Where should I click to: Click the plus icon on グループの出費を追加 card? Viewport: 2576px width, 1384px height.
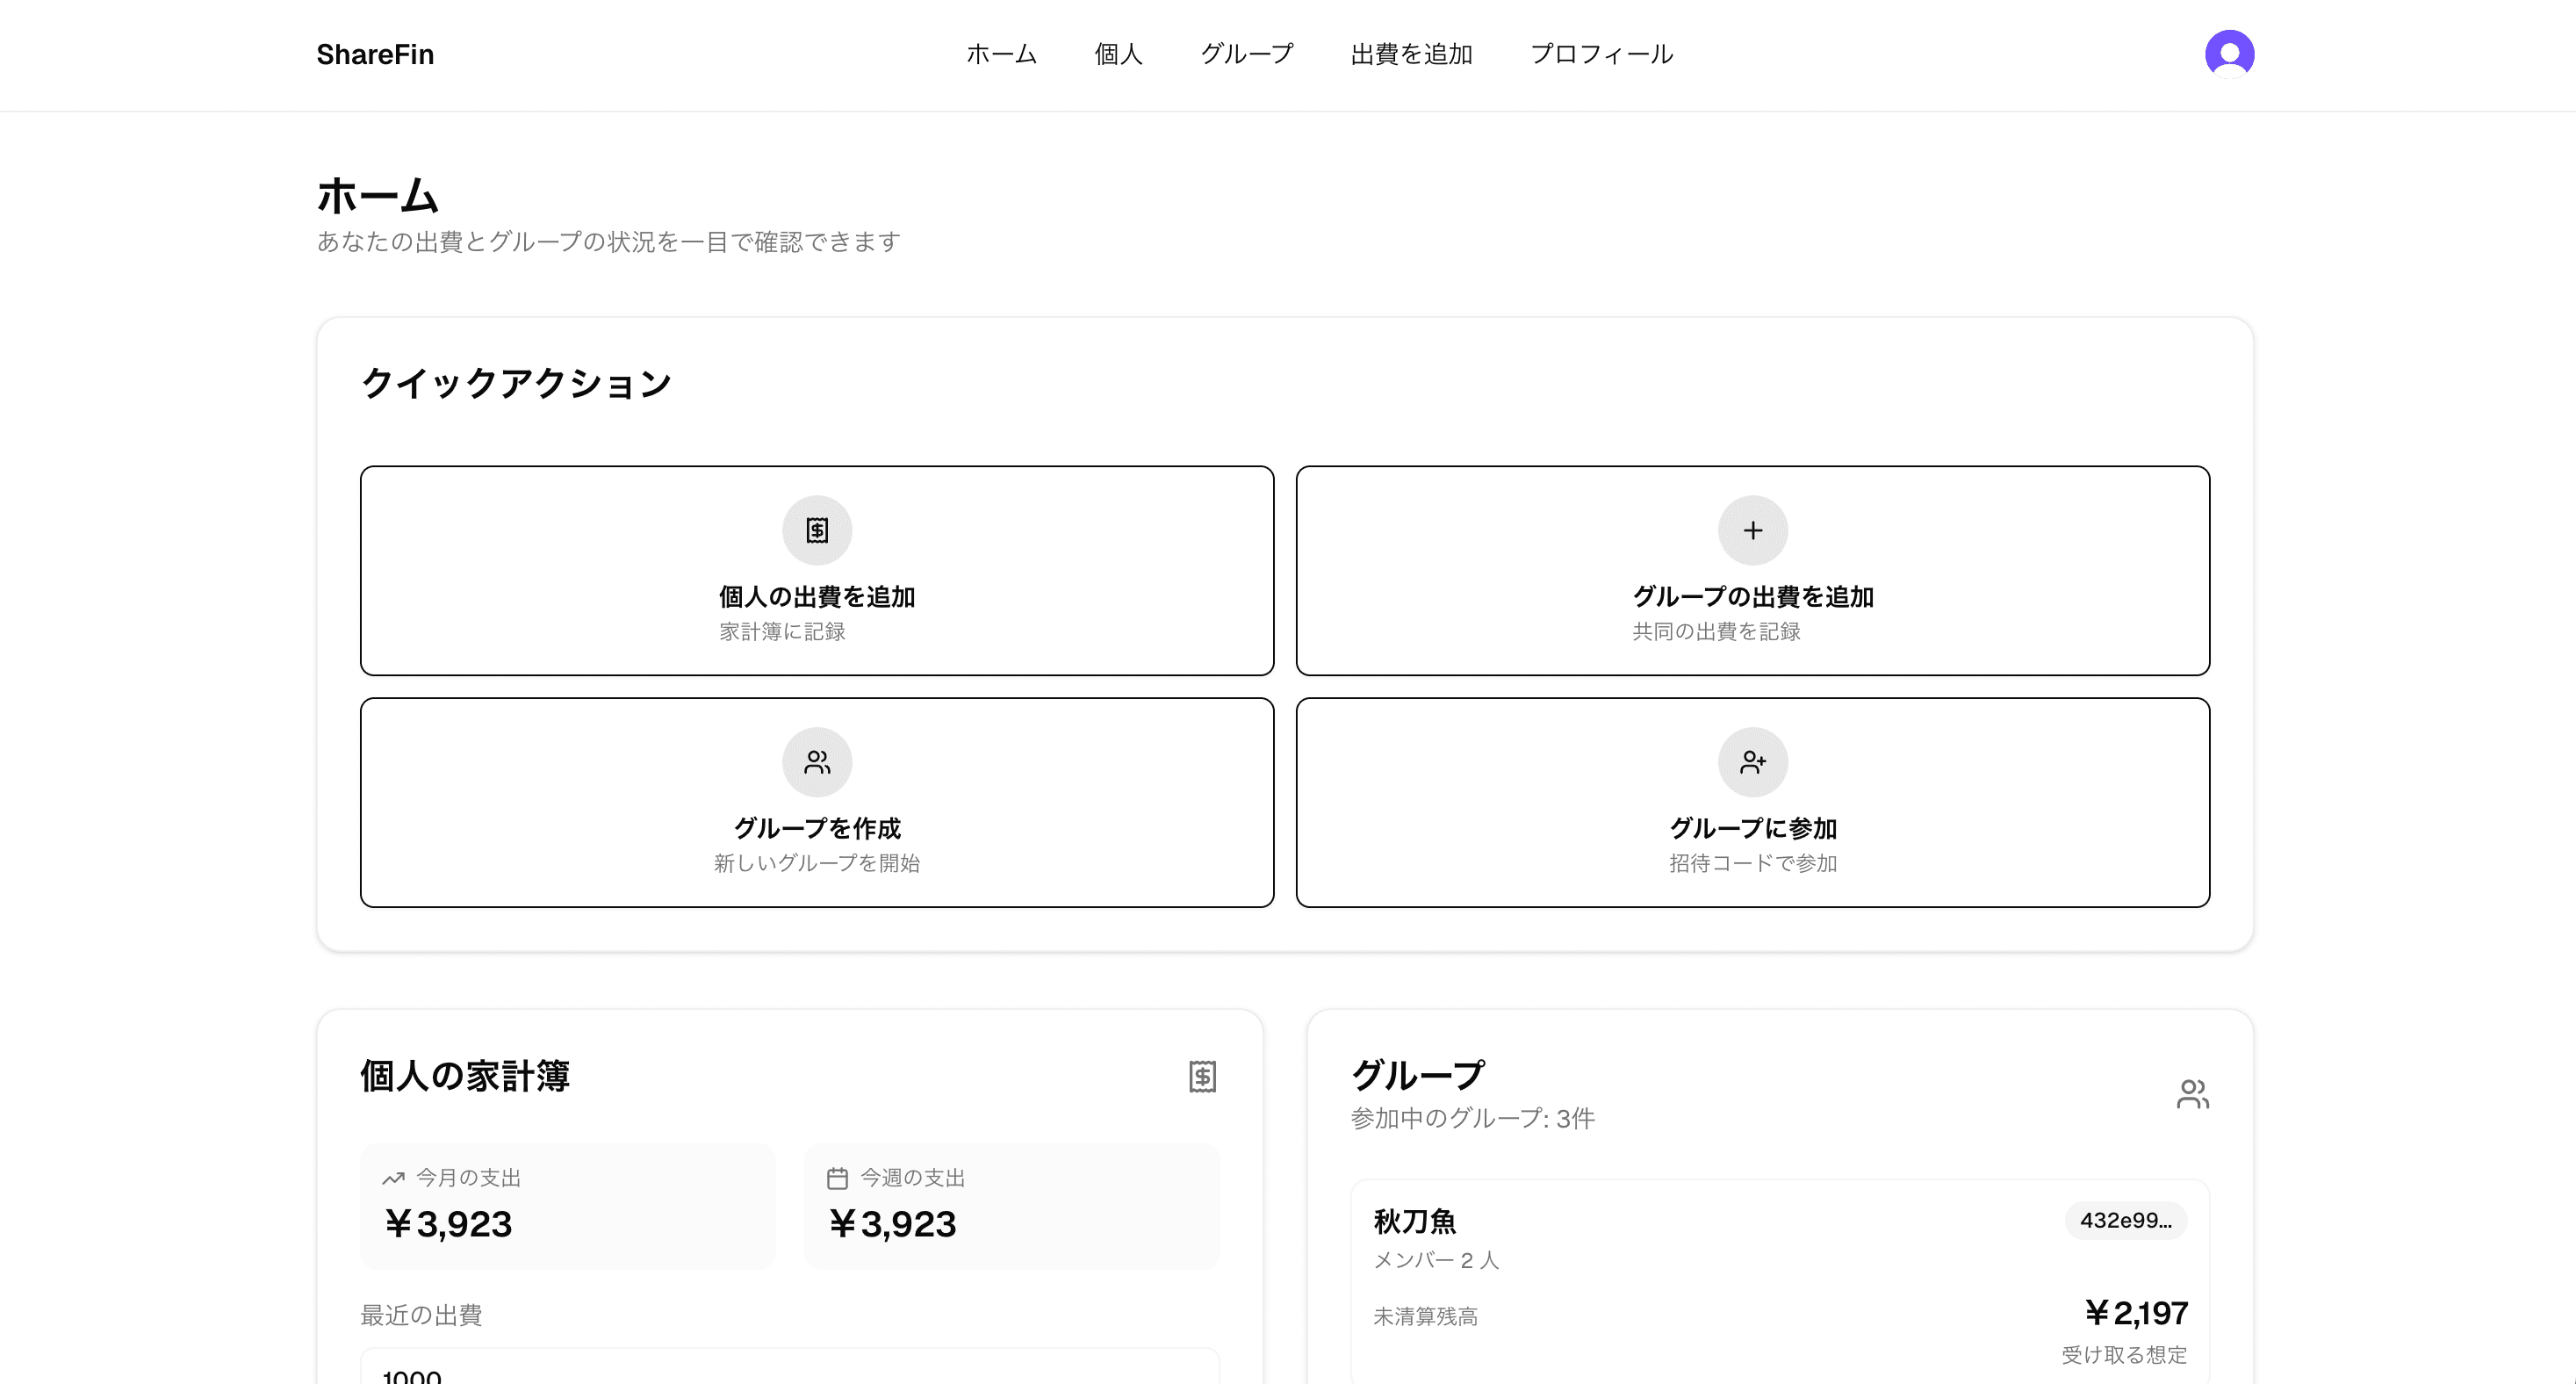(x=1752, y=530)
